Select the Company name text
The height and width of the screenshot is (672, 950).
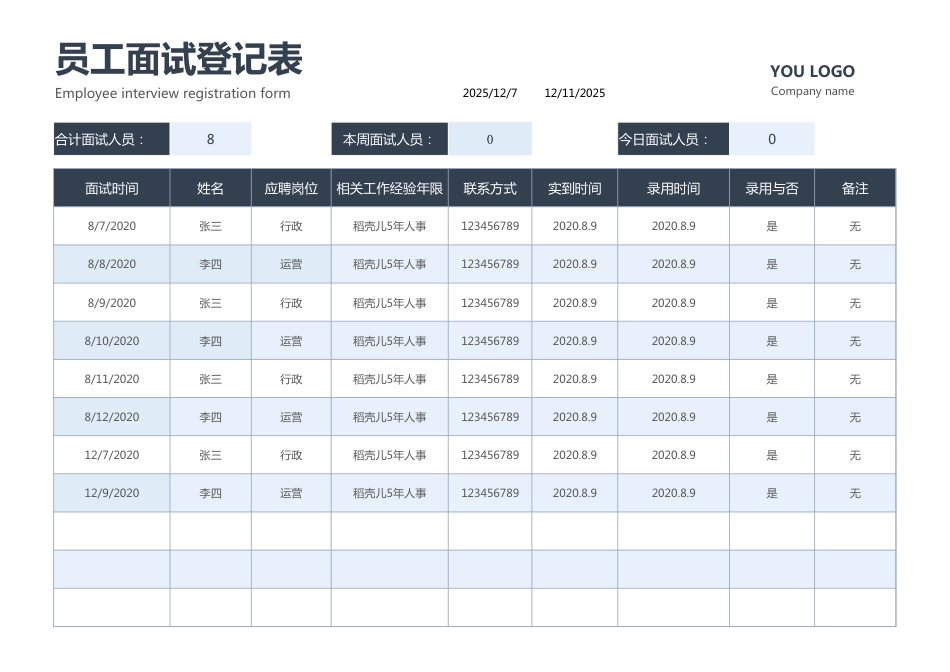(812, 91)
